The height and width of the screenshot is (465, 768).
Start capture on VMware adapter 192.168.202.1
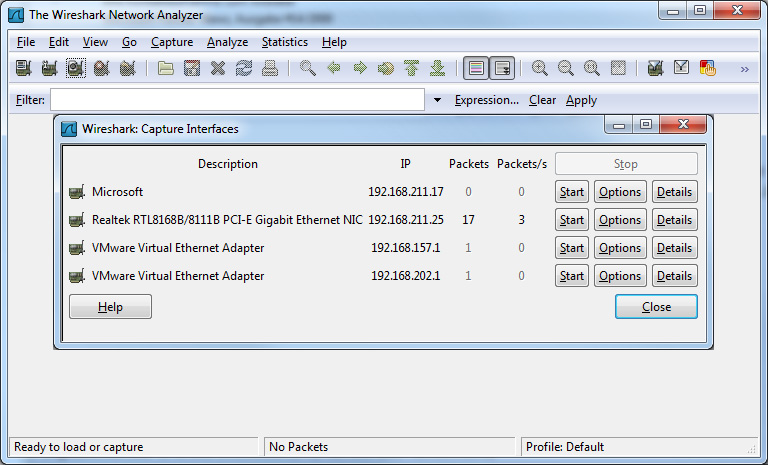tap(572, 275)
